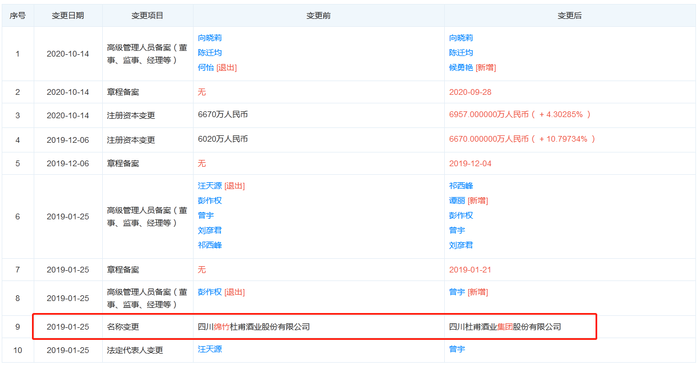Open 曾宇 link in row 6 变更前 column

[x=206, y=216]
